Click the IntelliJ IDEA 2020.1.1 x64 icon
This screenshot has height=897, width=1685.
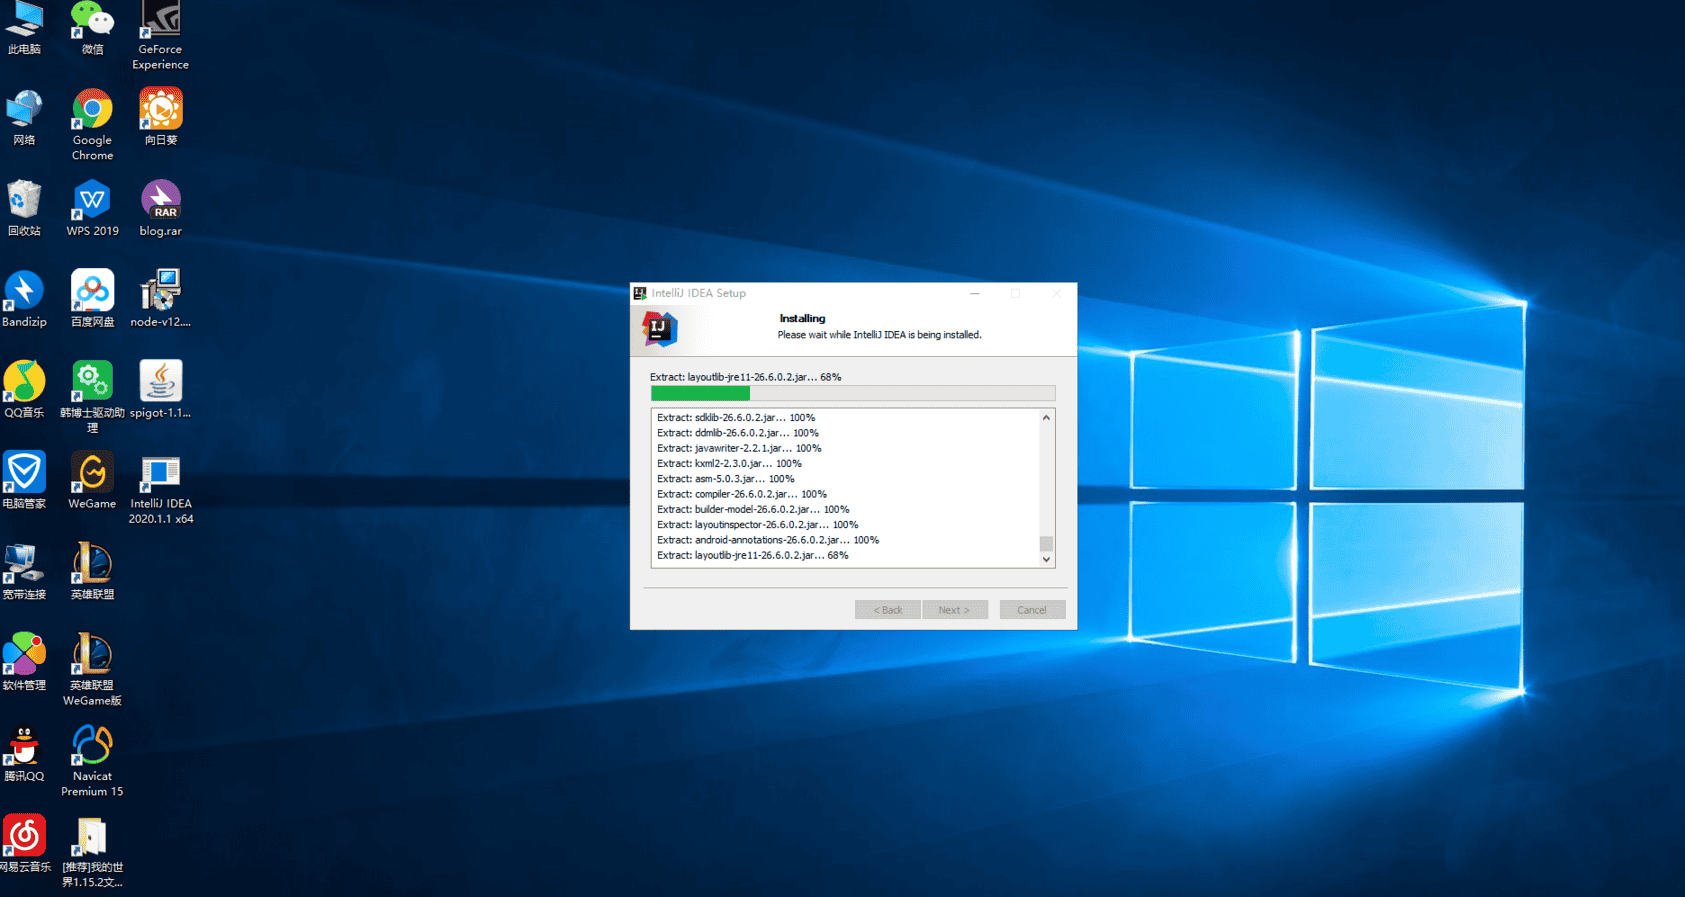160,475
